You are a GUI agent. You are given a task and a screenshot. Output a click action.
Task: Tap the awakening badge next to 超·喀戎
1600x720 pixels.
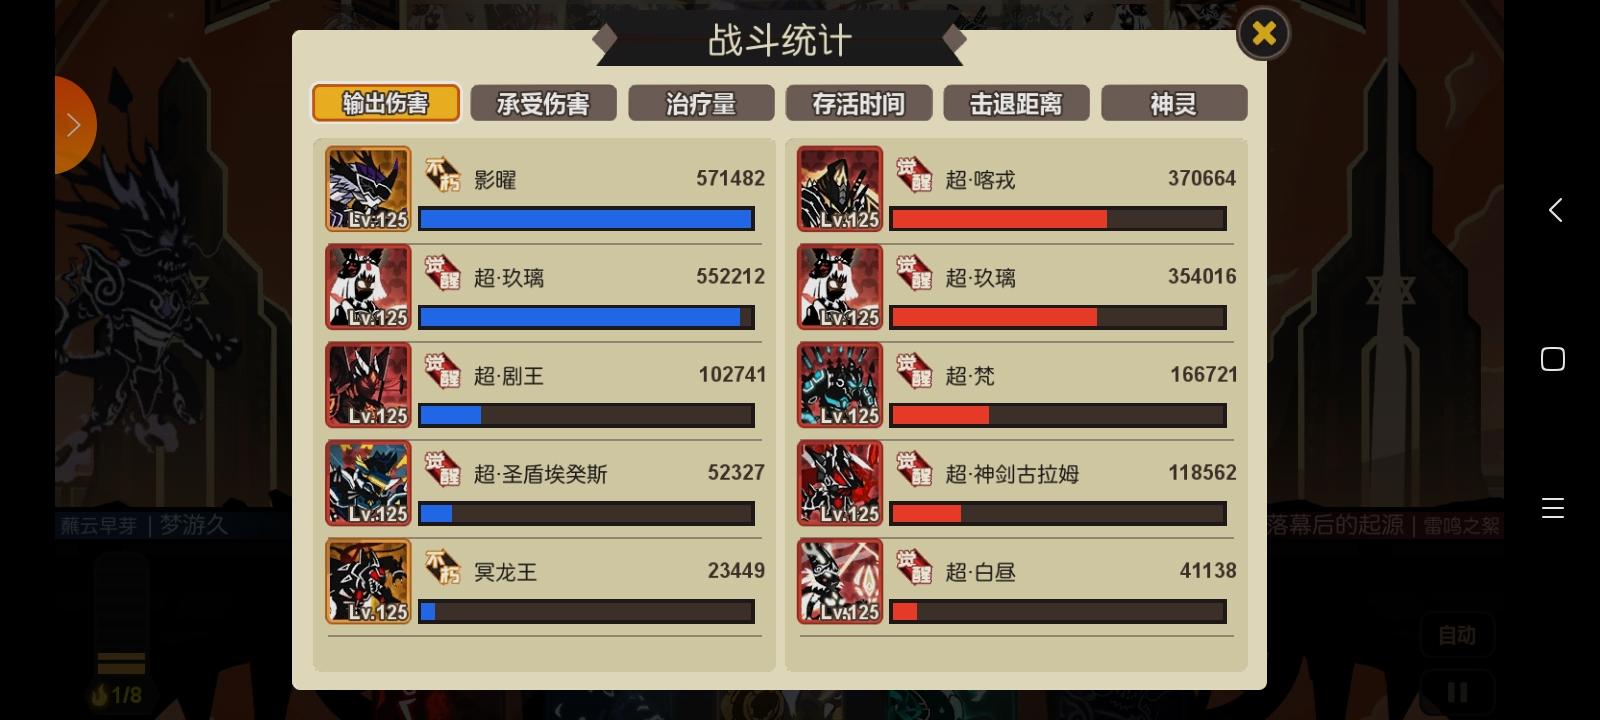pyautogui.click(x=914, y=176)
